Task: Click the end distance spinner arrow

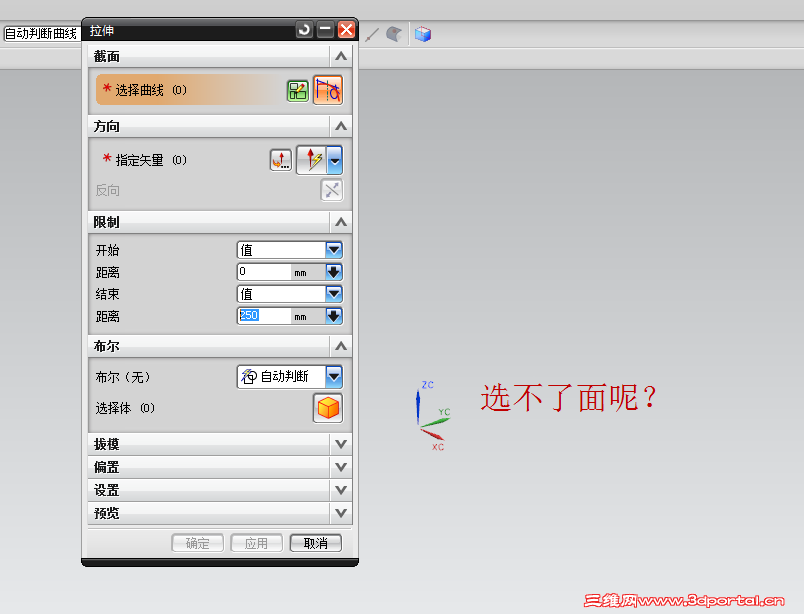Action: click(334, 316)
